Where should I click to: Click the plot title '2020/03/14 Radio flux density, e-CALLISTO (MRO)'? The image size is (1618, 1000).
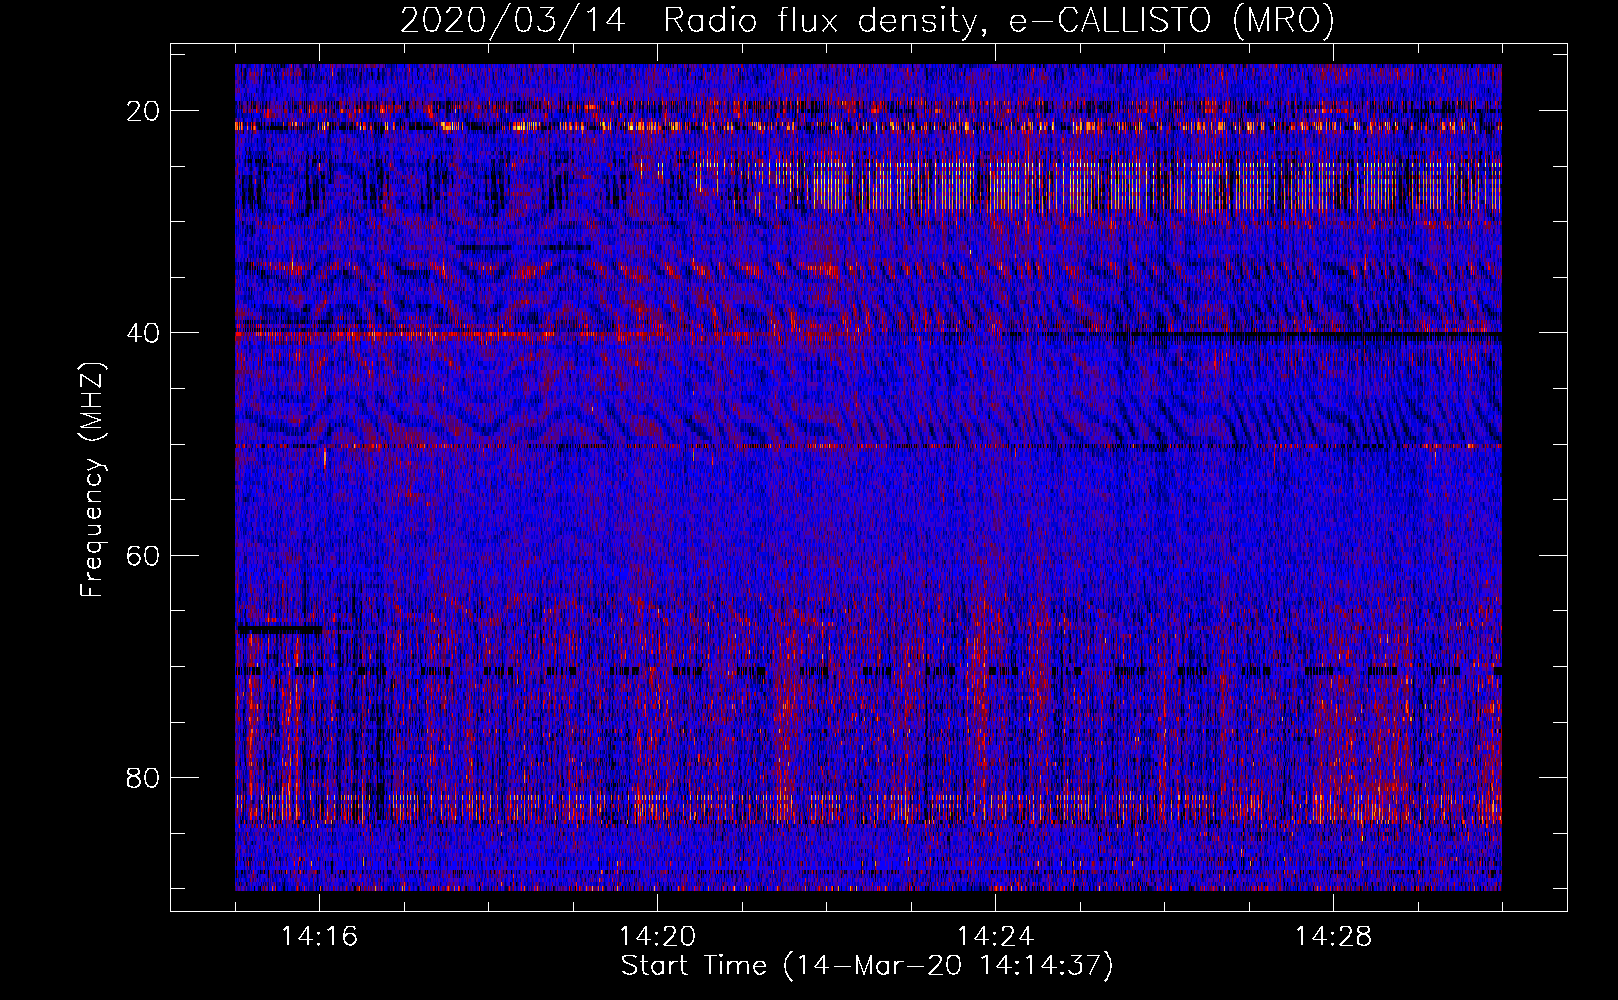(x=867, y=20)
